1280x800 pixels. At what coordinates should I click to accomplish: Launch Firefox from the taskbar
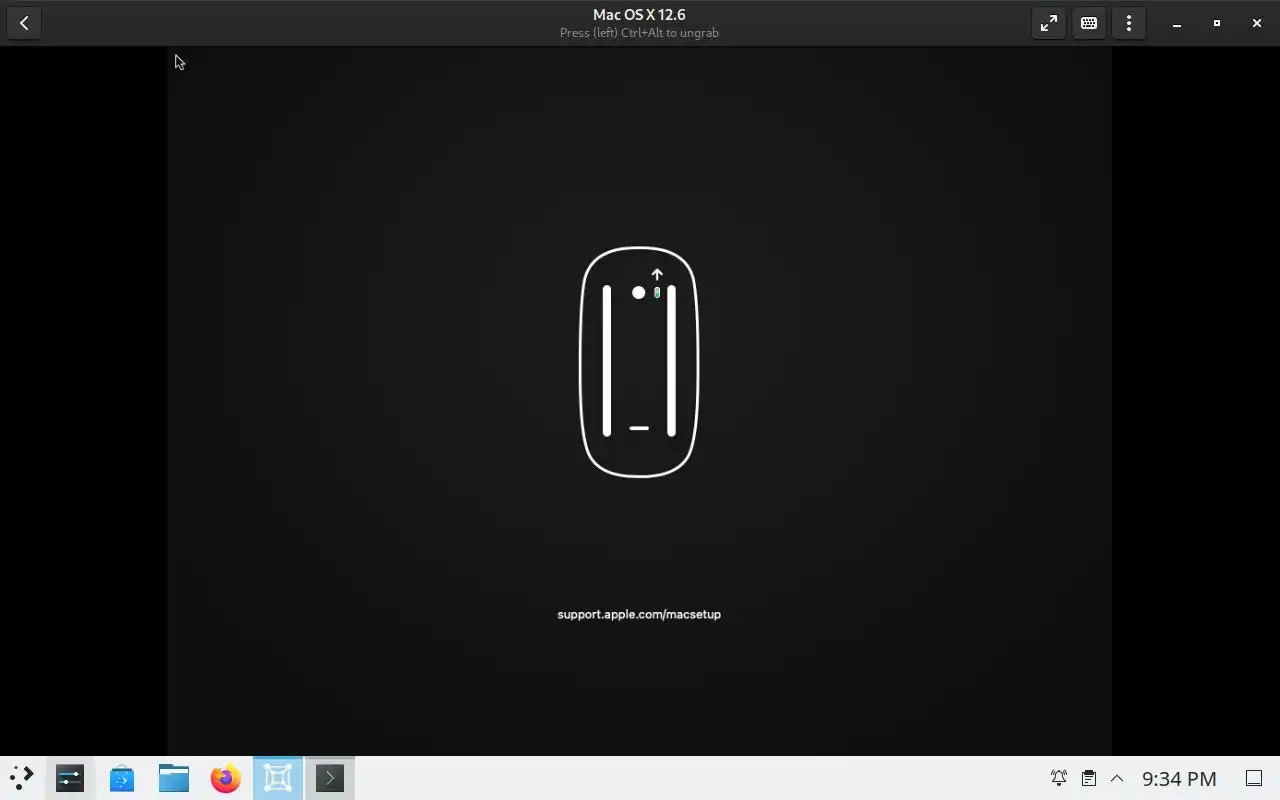(226, 778)
